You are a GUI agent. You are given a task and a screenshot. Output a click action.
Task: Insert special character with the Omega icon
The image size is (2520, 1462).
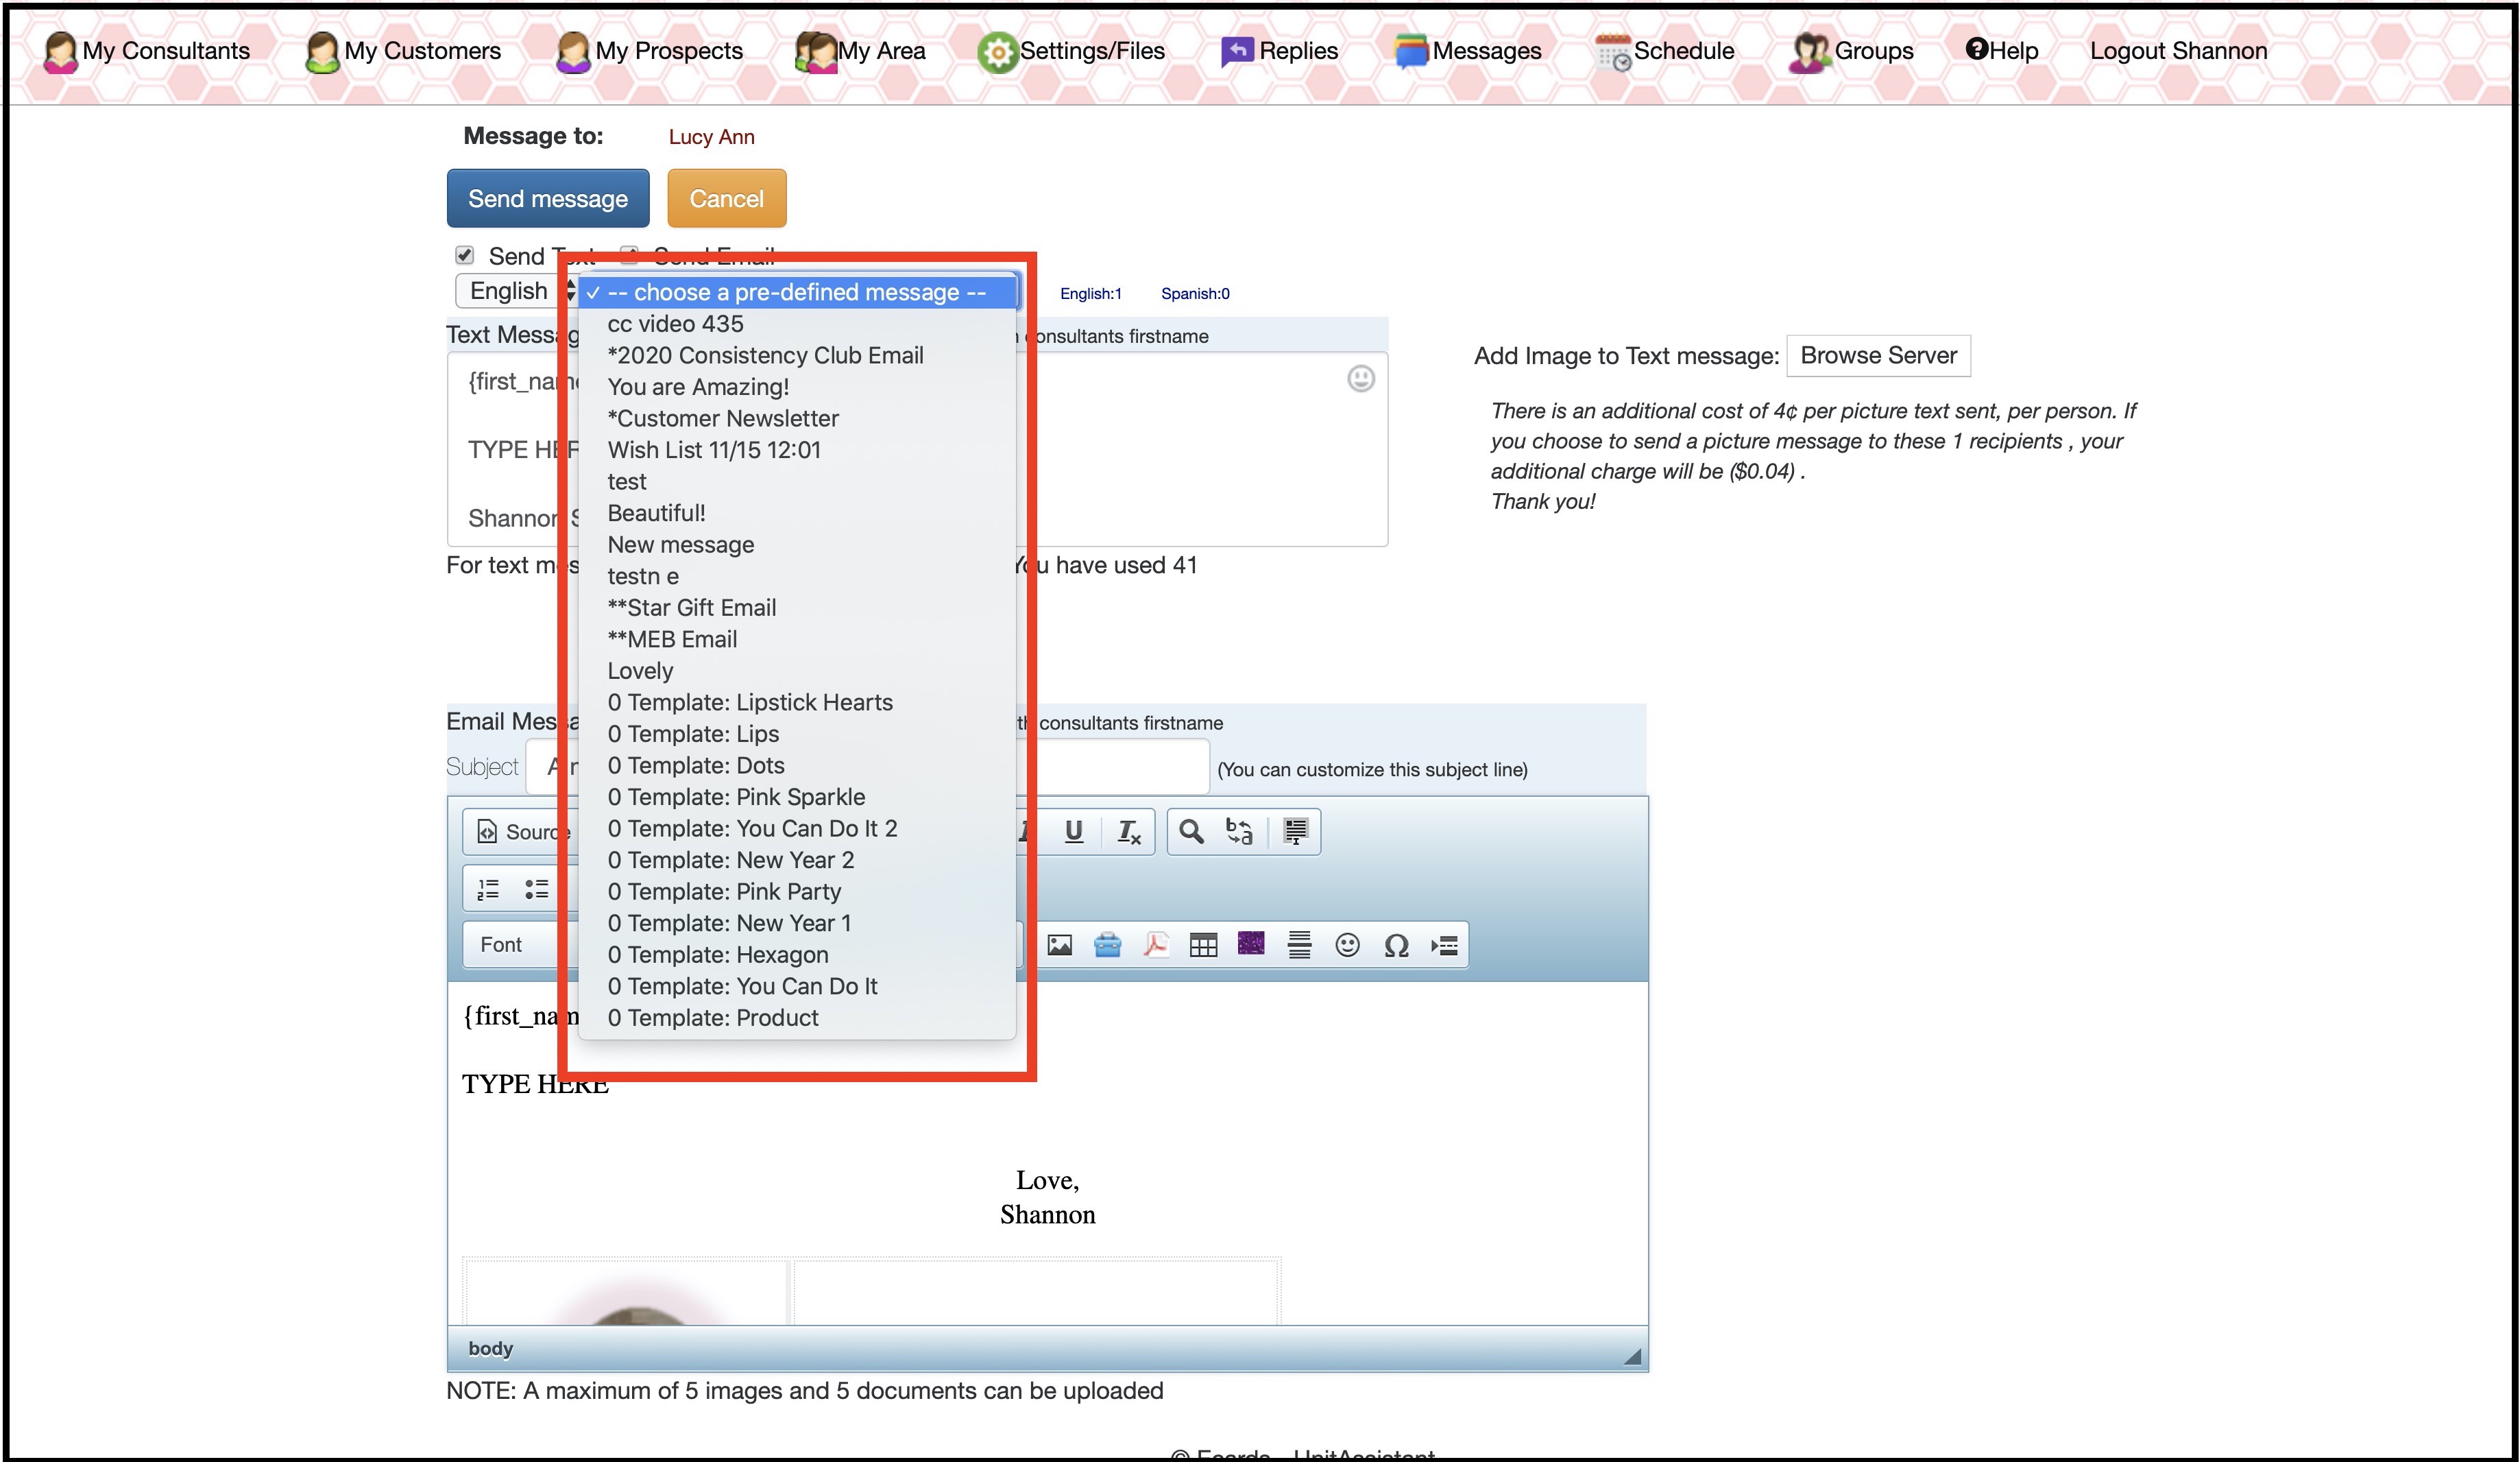tap(1396, 945)
